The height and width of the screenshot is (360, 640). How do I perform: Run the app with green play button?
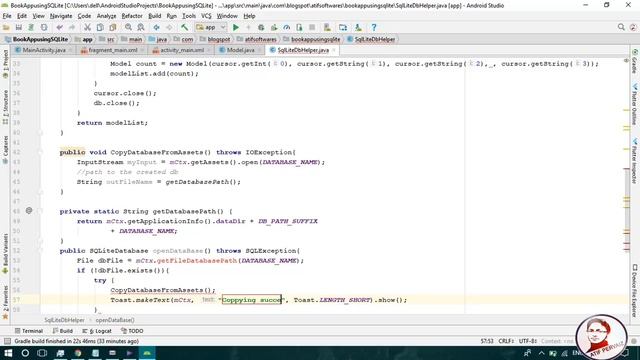(236, 27)
